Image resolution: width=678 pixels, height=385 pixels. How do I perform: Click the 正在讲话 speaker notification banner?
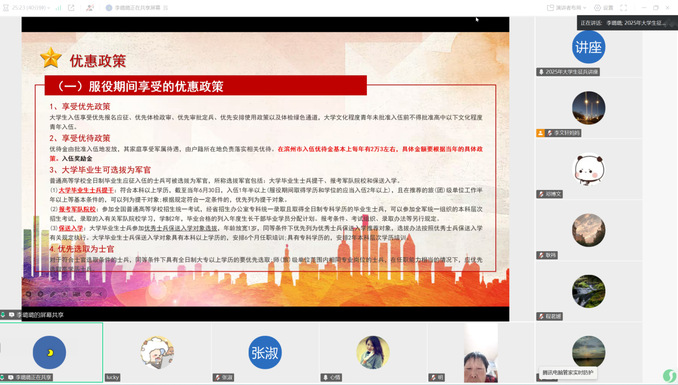tap(627, 22)
